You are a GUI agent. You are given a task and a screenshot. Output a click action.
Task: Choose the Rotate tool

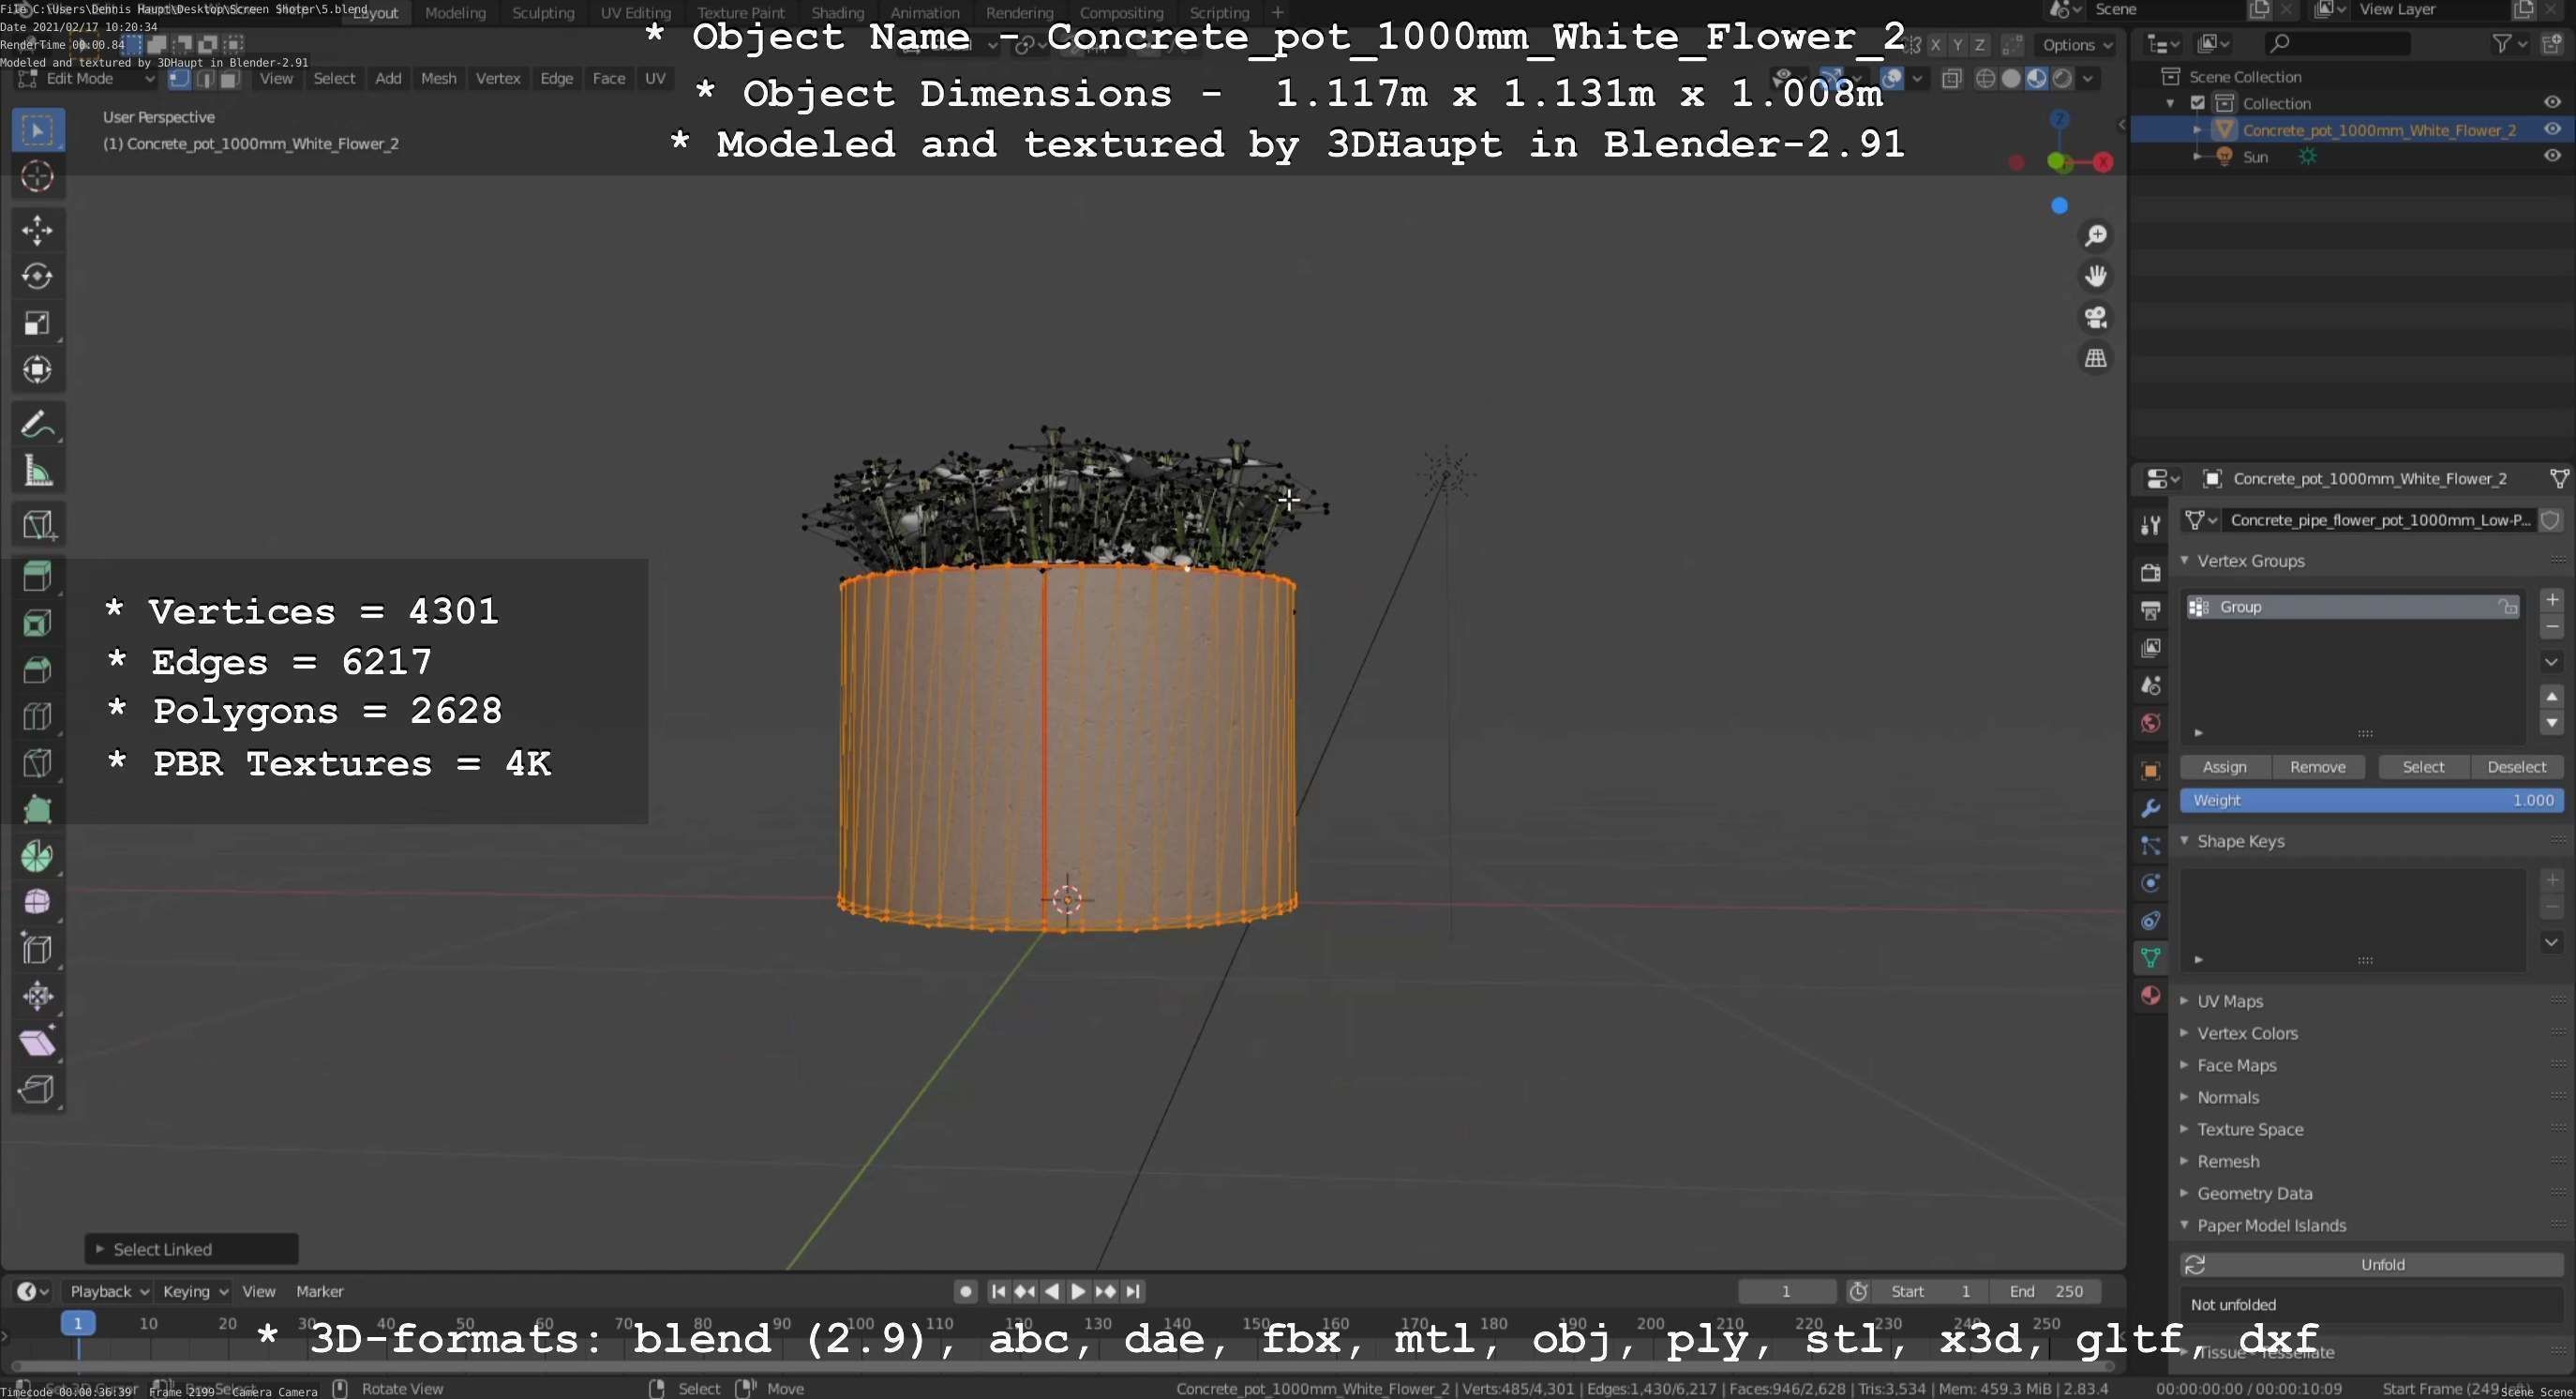coord(38,276)
